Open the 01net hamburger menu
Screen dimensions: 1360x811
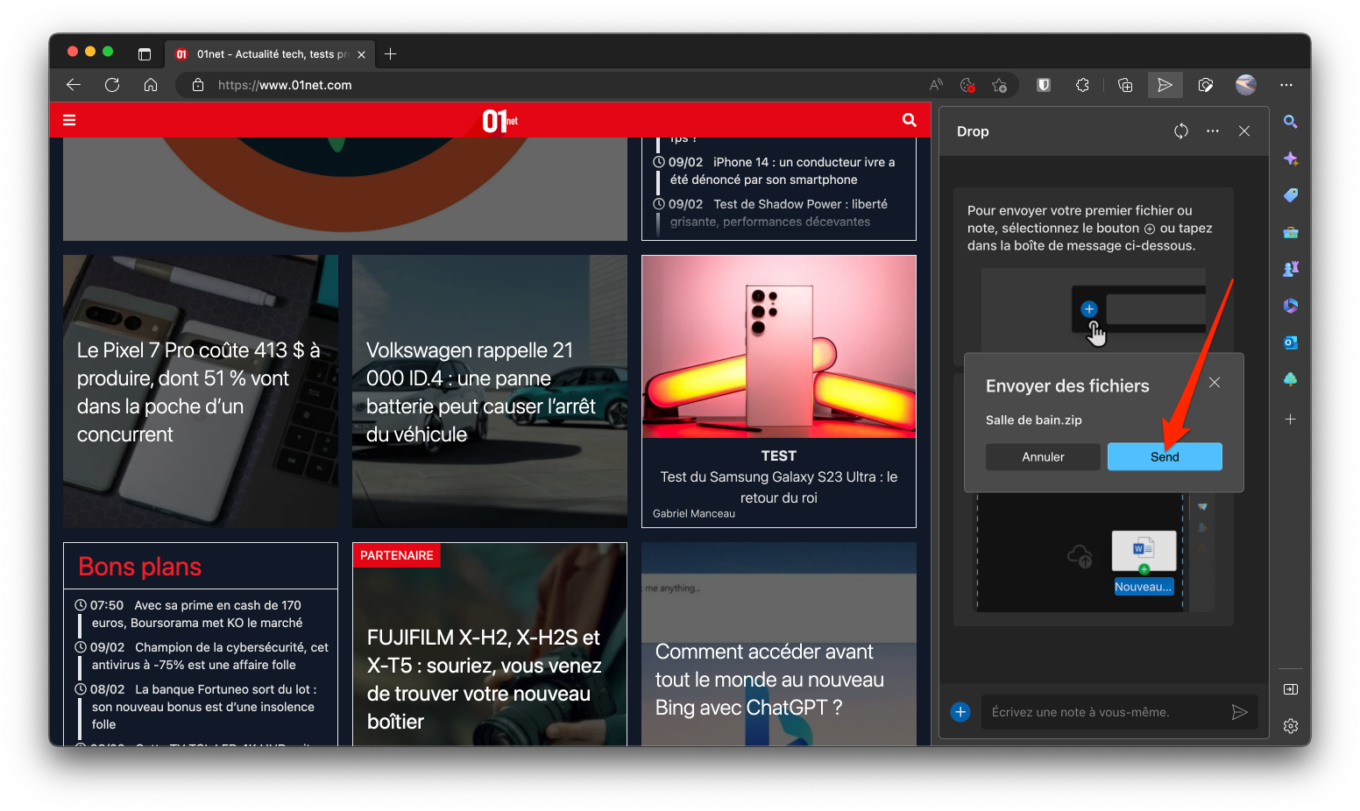(69, 120)
